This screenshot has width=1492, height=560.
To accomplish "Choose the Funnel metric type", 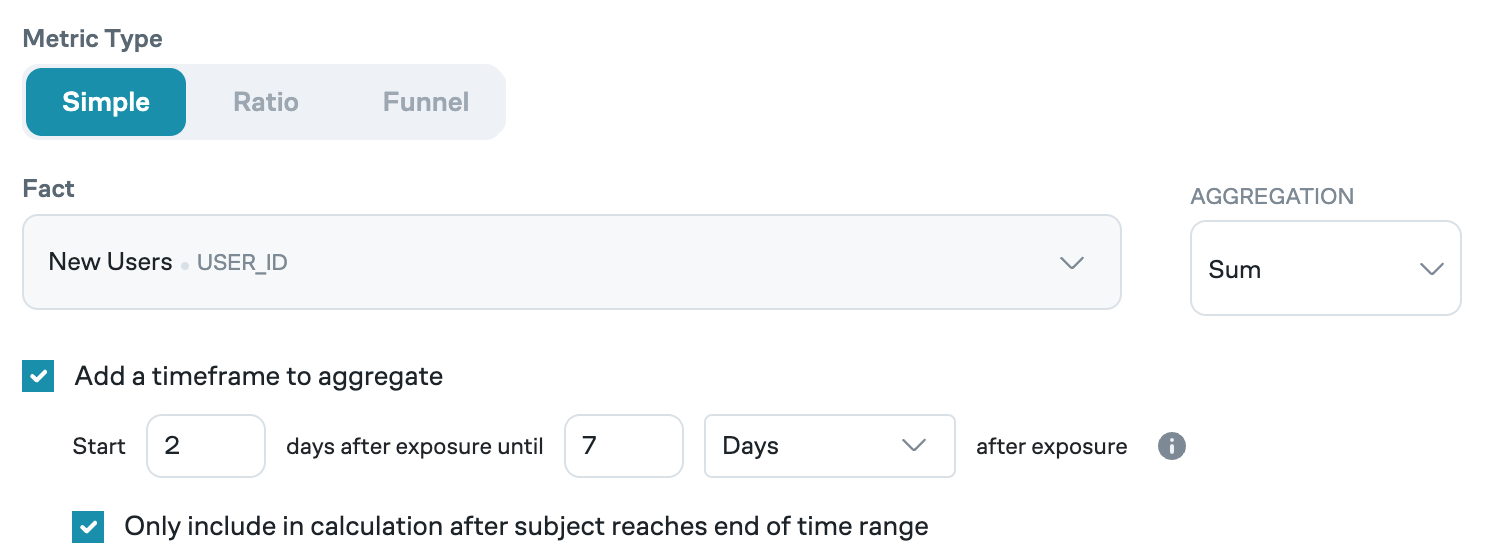I will [x=426, y=102].
